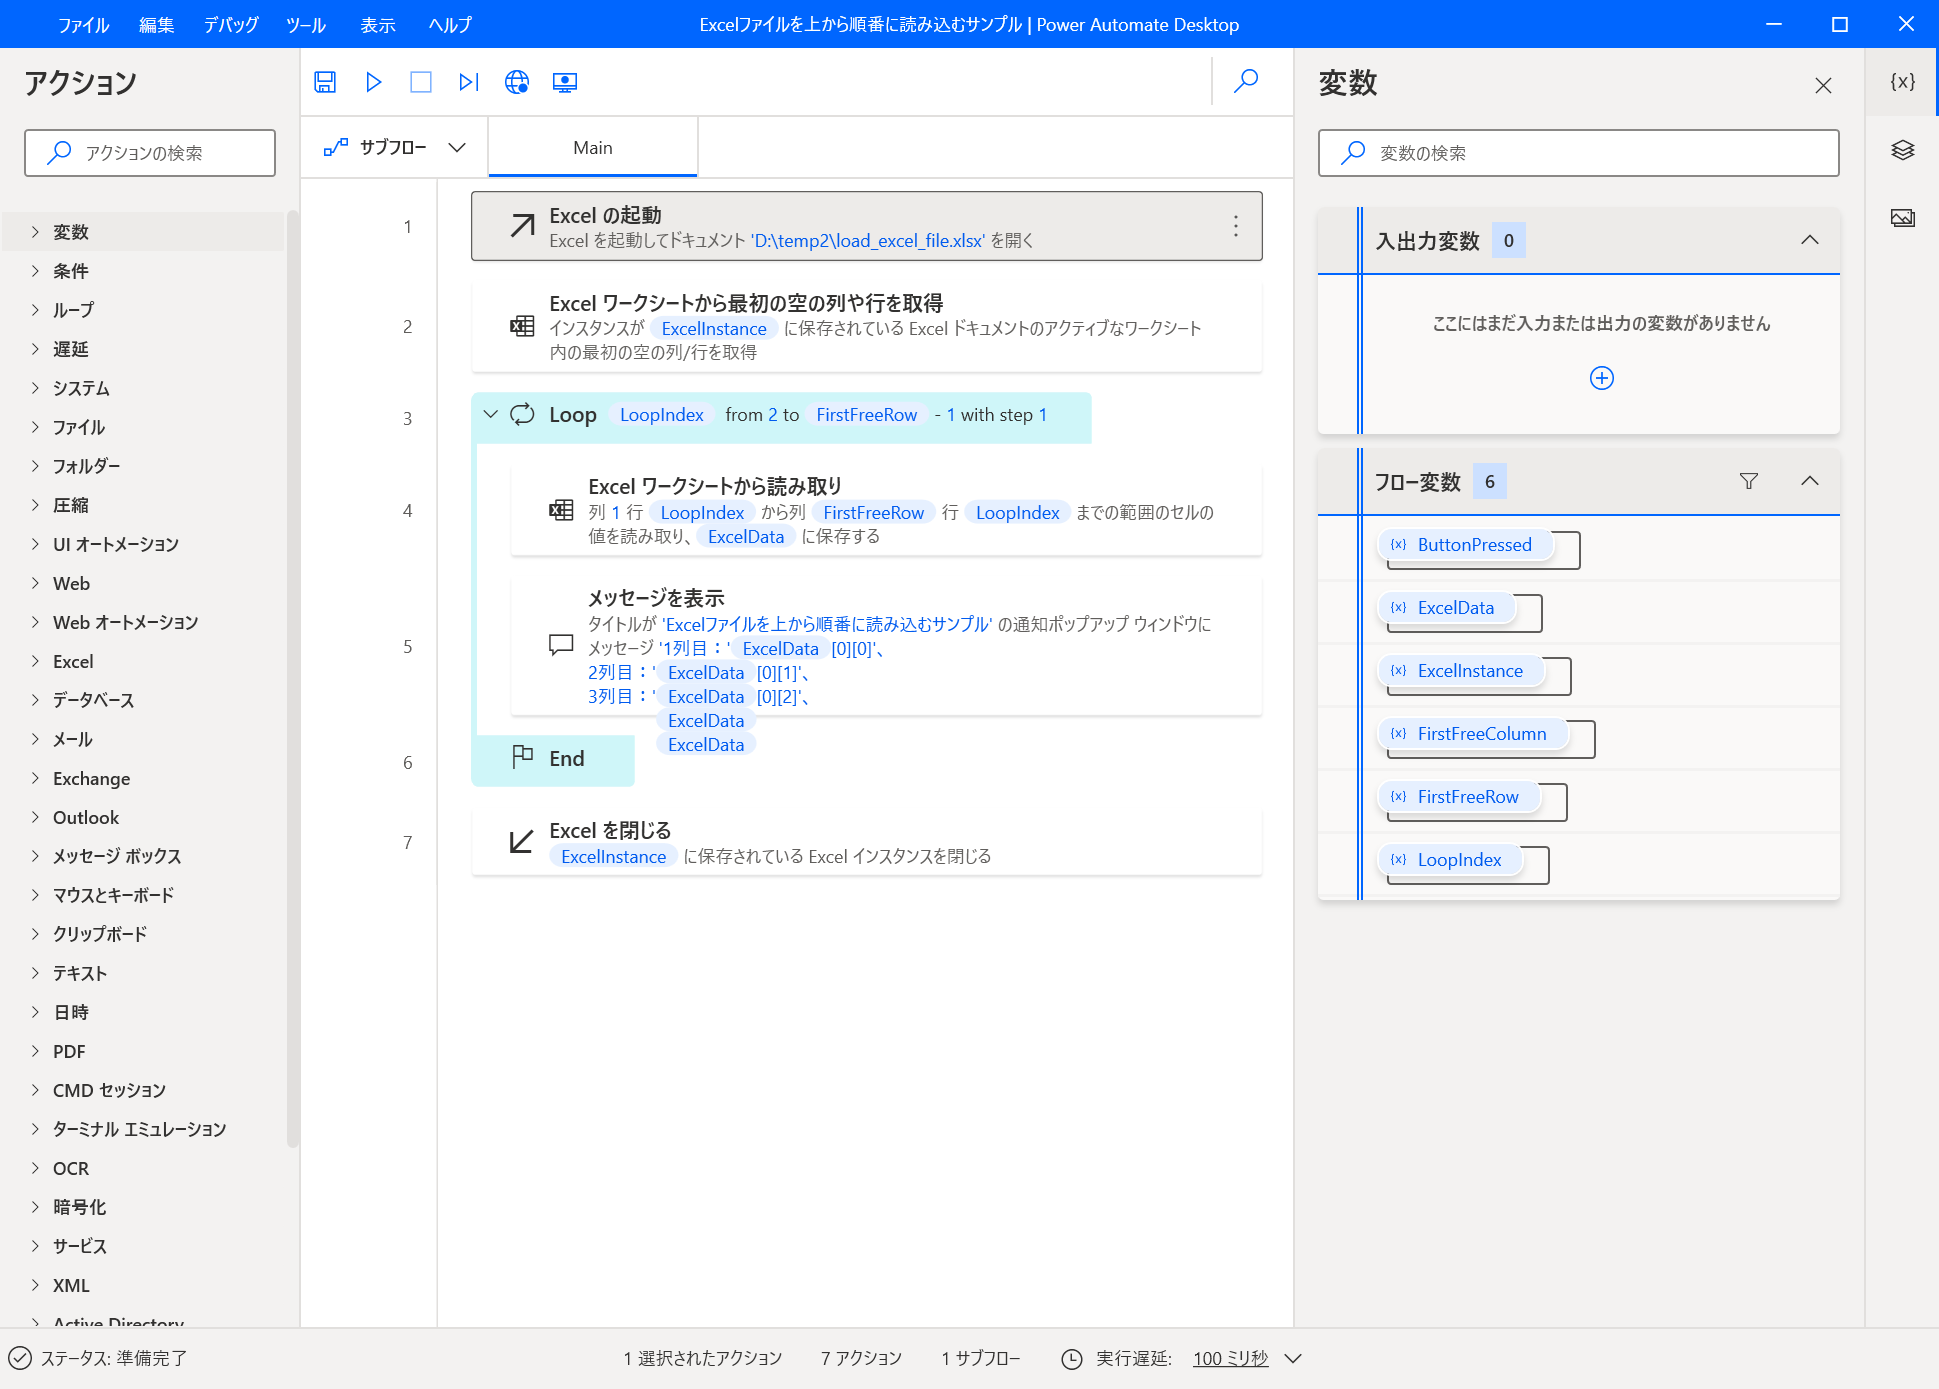Open the UI elements layers icon
Viewport: 1939px width, 1389px height.
tap(1902, 150)
